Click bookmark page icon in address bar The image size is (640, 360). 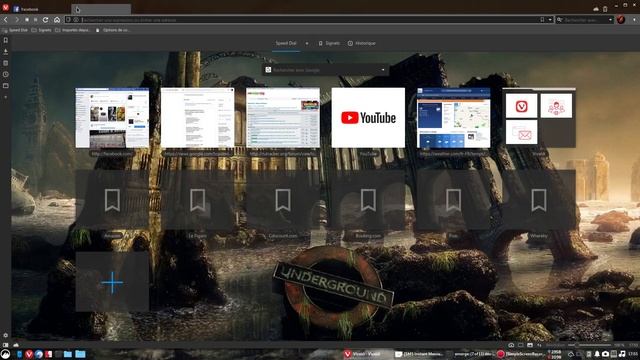pyautogui.click(x=542, y=20)
